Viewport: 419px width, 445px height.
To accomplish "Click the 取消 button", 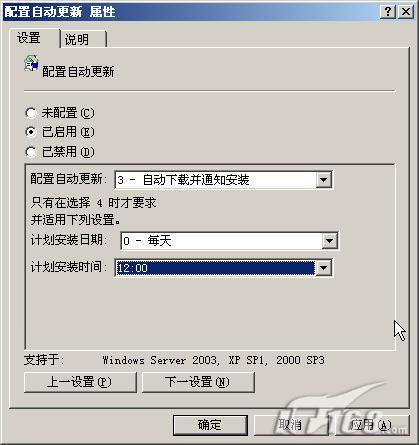I will pyautogui.click(x=291, y=425).
